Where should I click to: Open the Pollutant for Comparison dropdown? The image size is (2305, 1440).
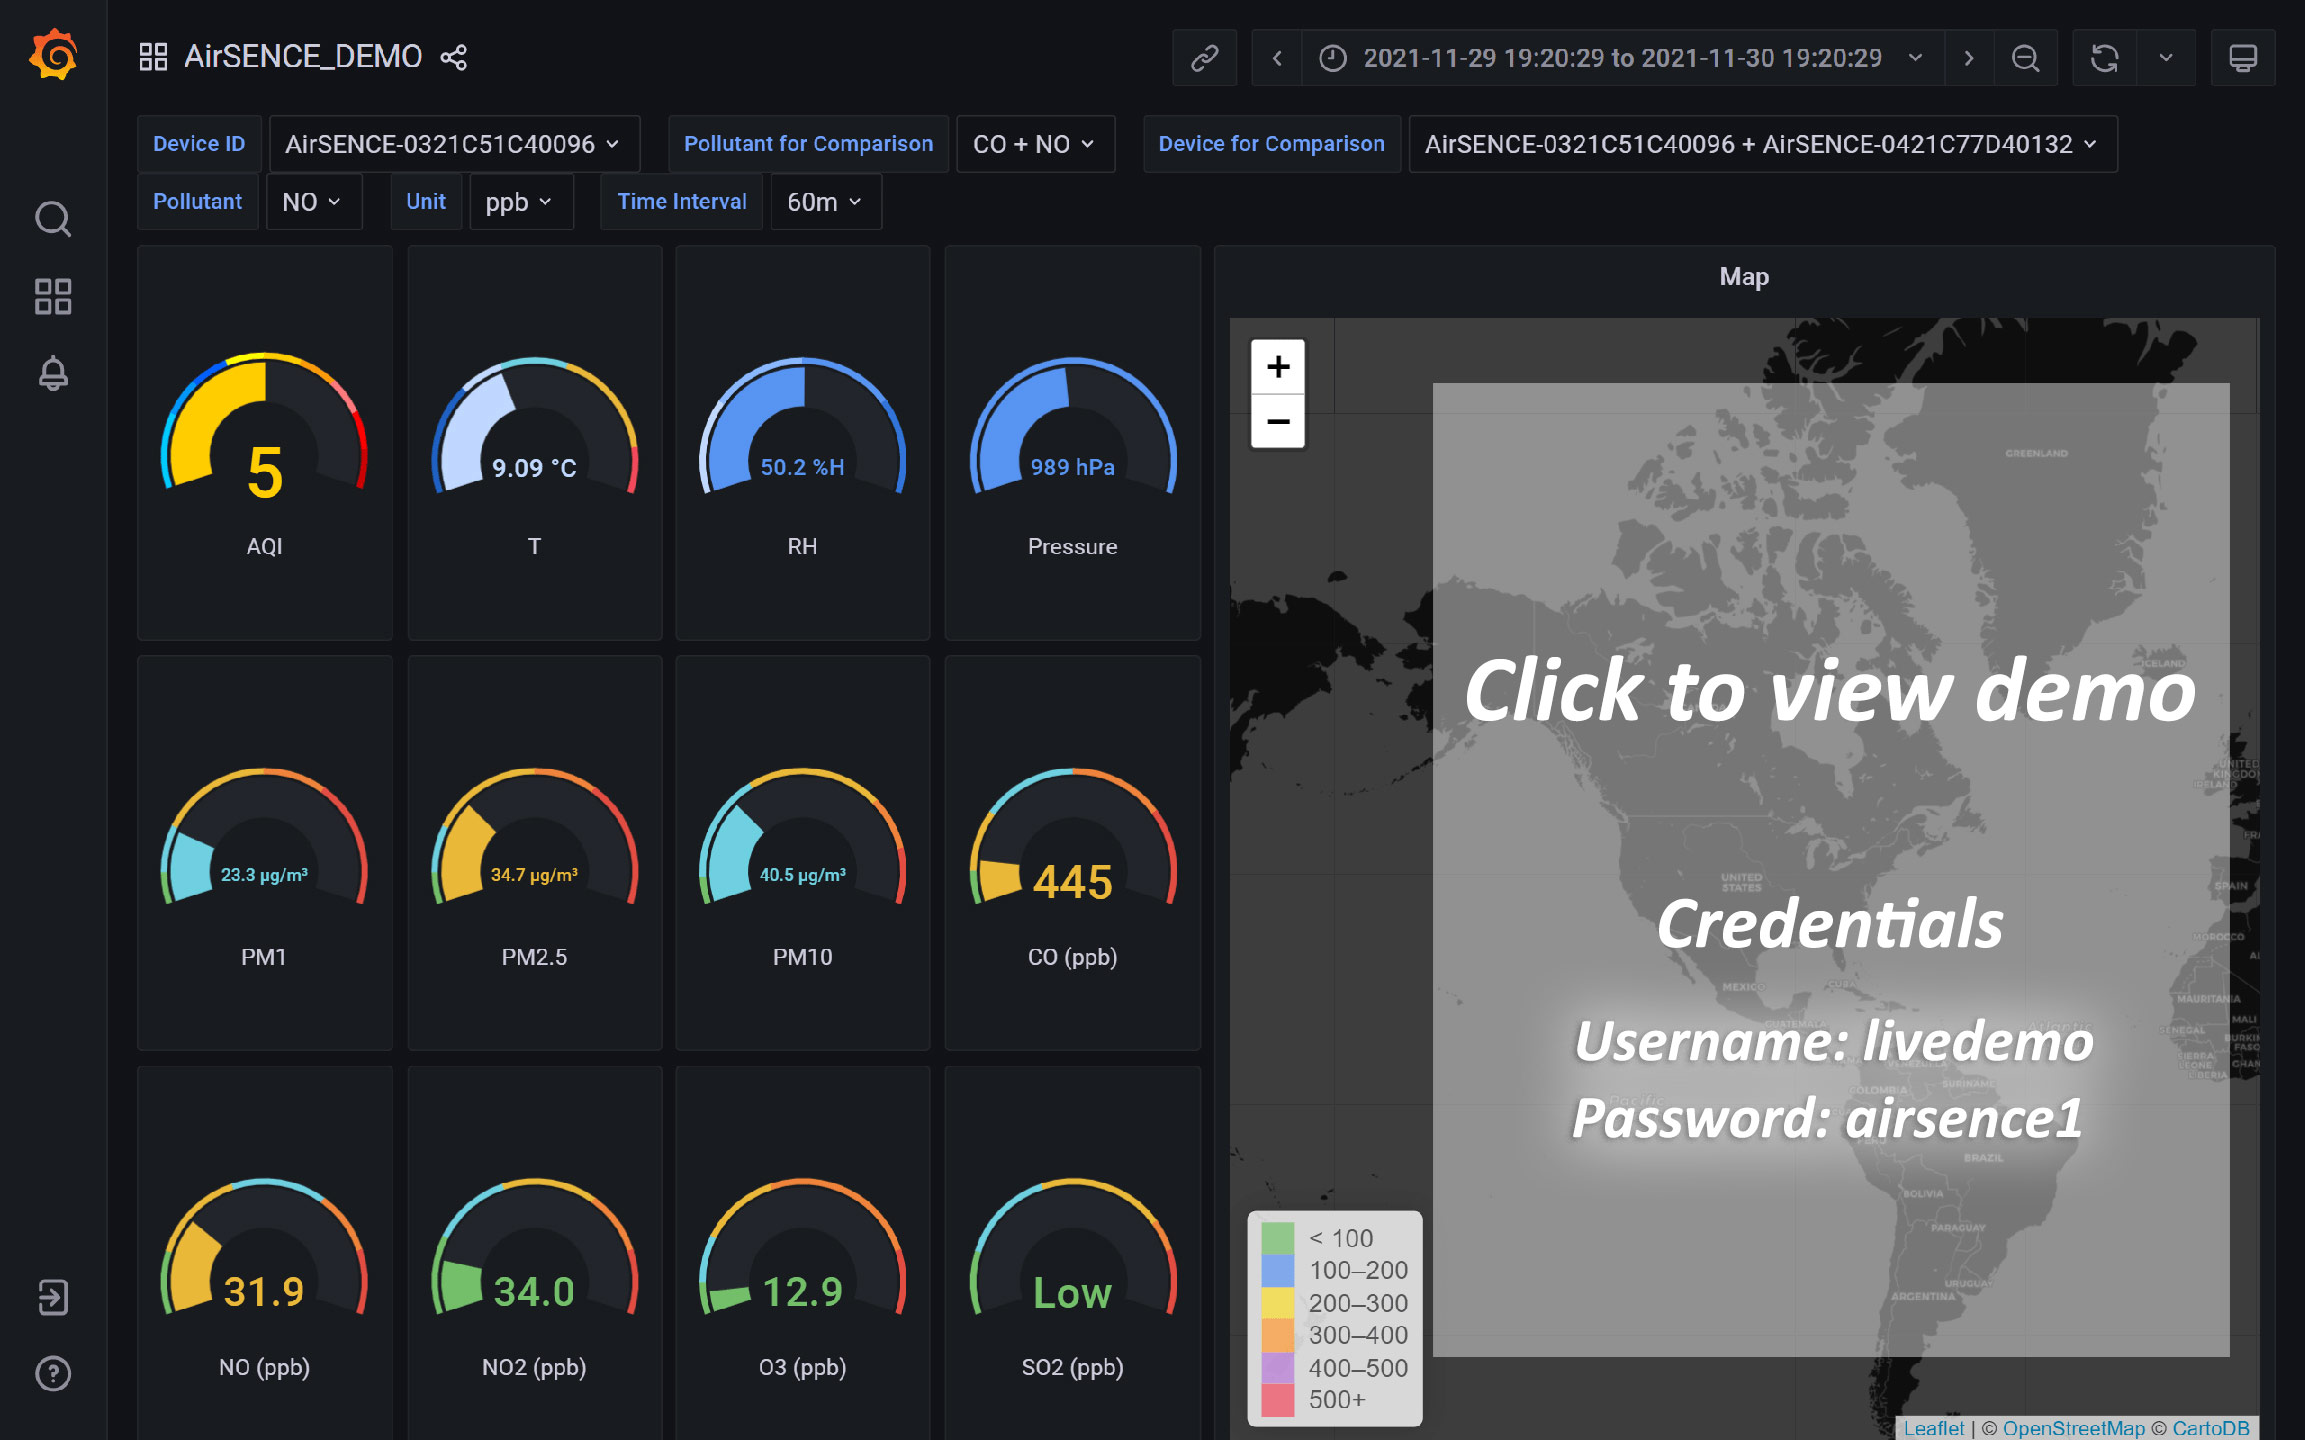tap(1035, 143)
